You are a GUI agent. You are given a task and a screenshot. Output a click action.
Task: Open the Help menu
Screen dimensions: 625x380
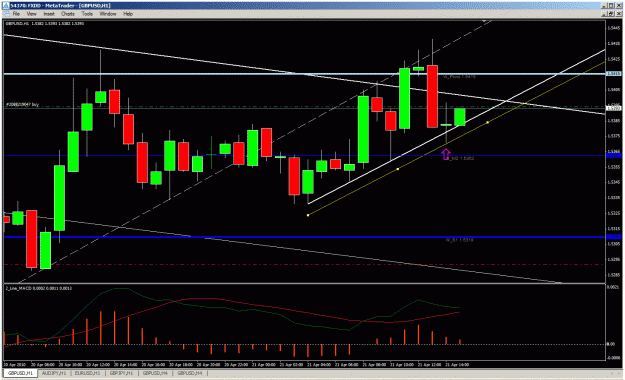point(128,14)
